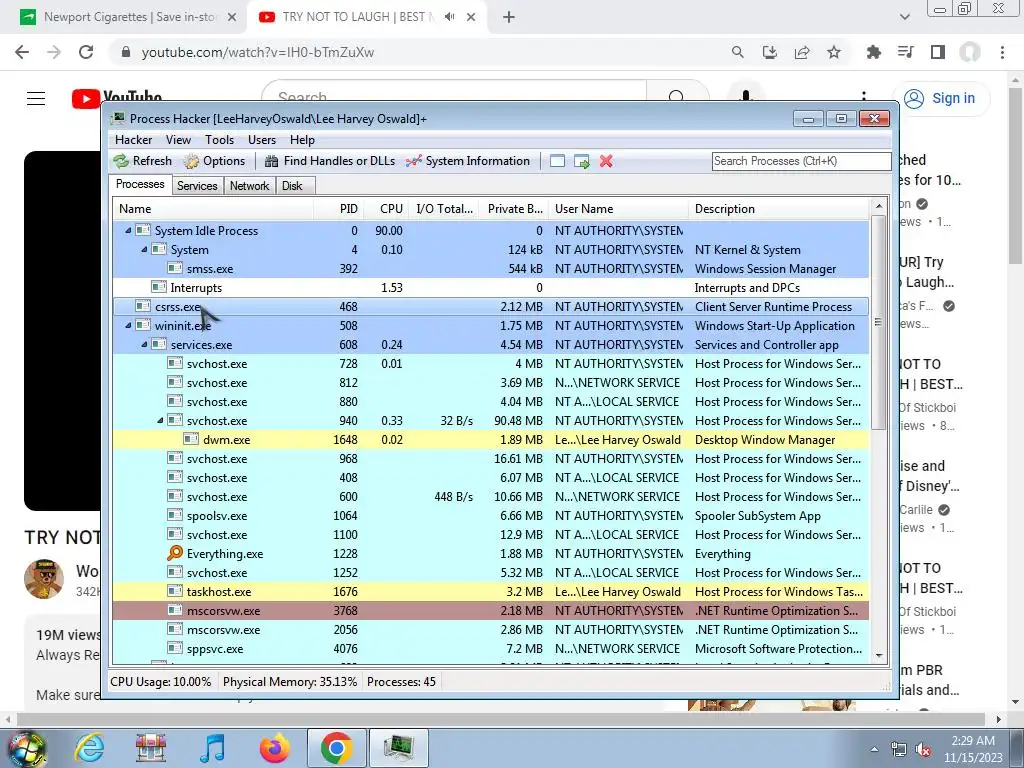Click the share page icon in Chrome
The image size is (1024, 768).
[802, 52]
